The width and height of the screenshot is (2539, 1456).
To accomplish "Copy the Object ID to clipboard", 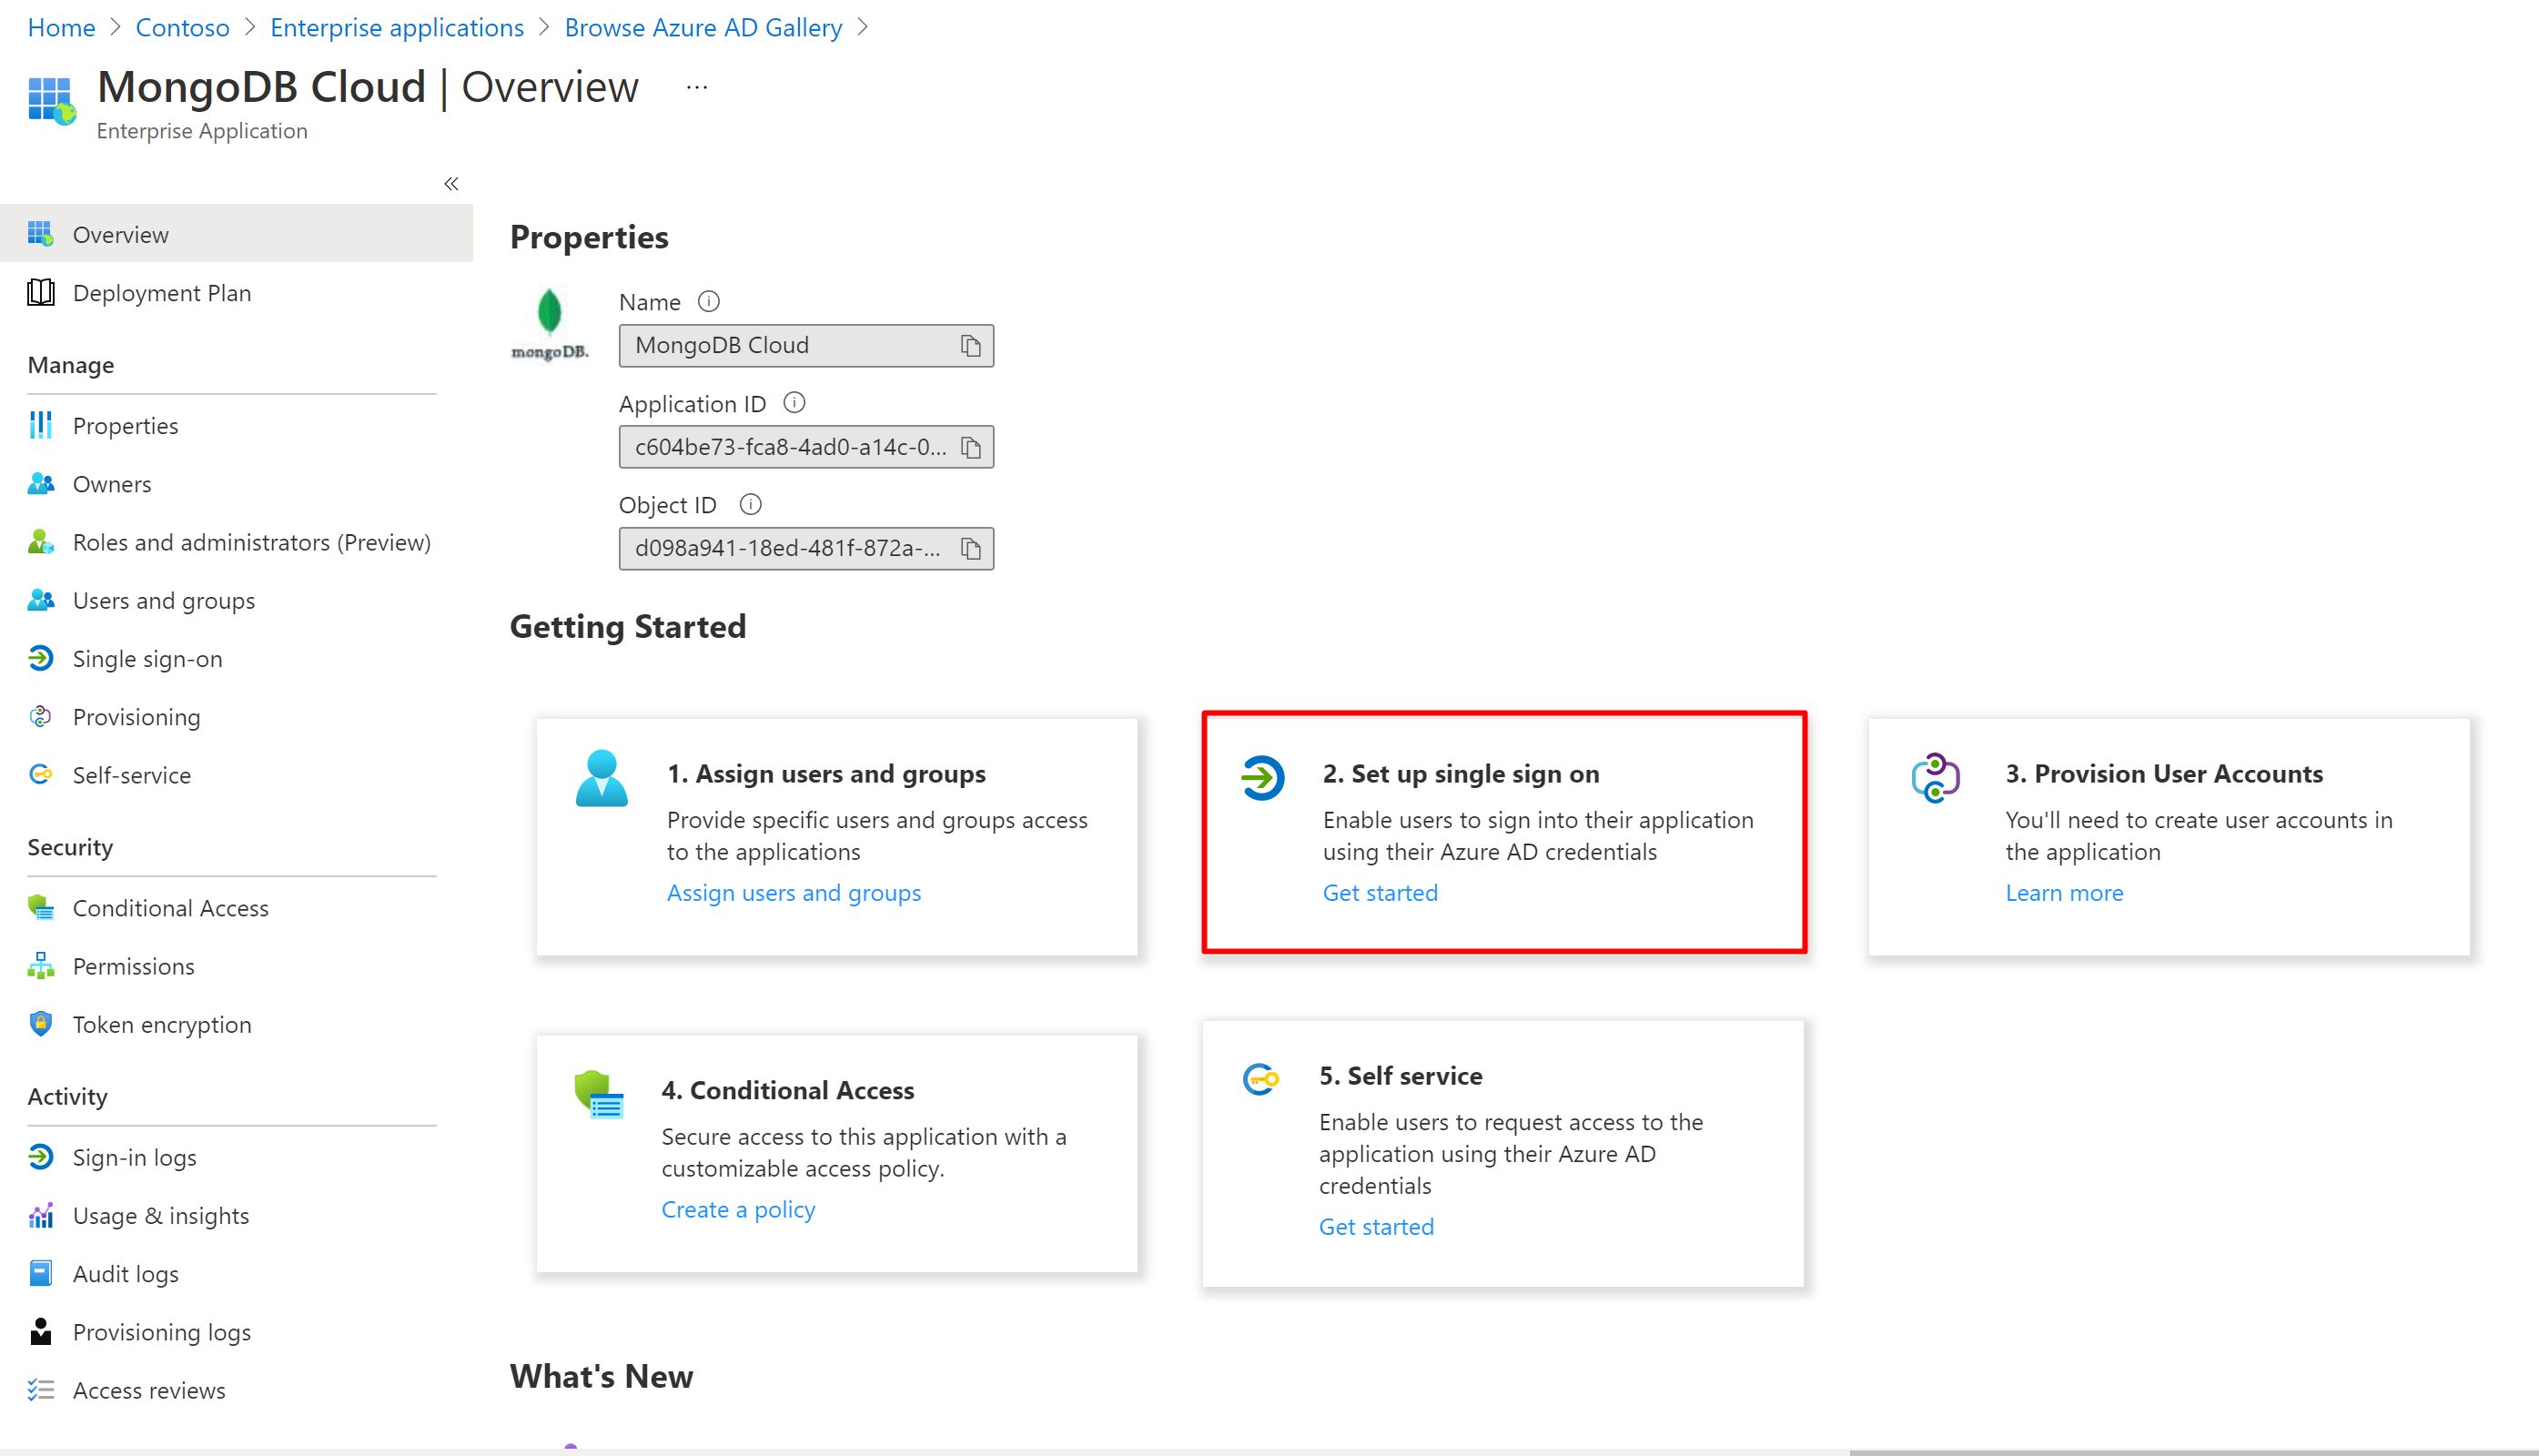I will pyautogui.click(x=970, y=548).
